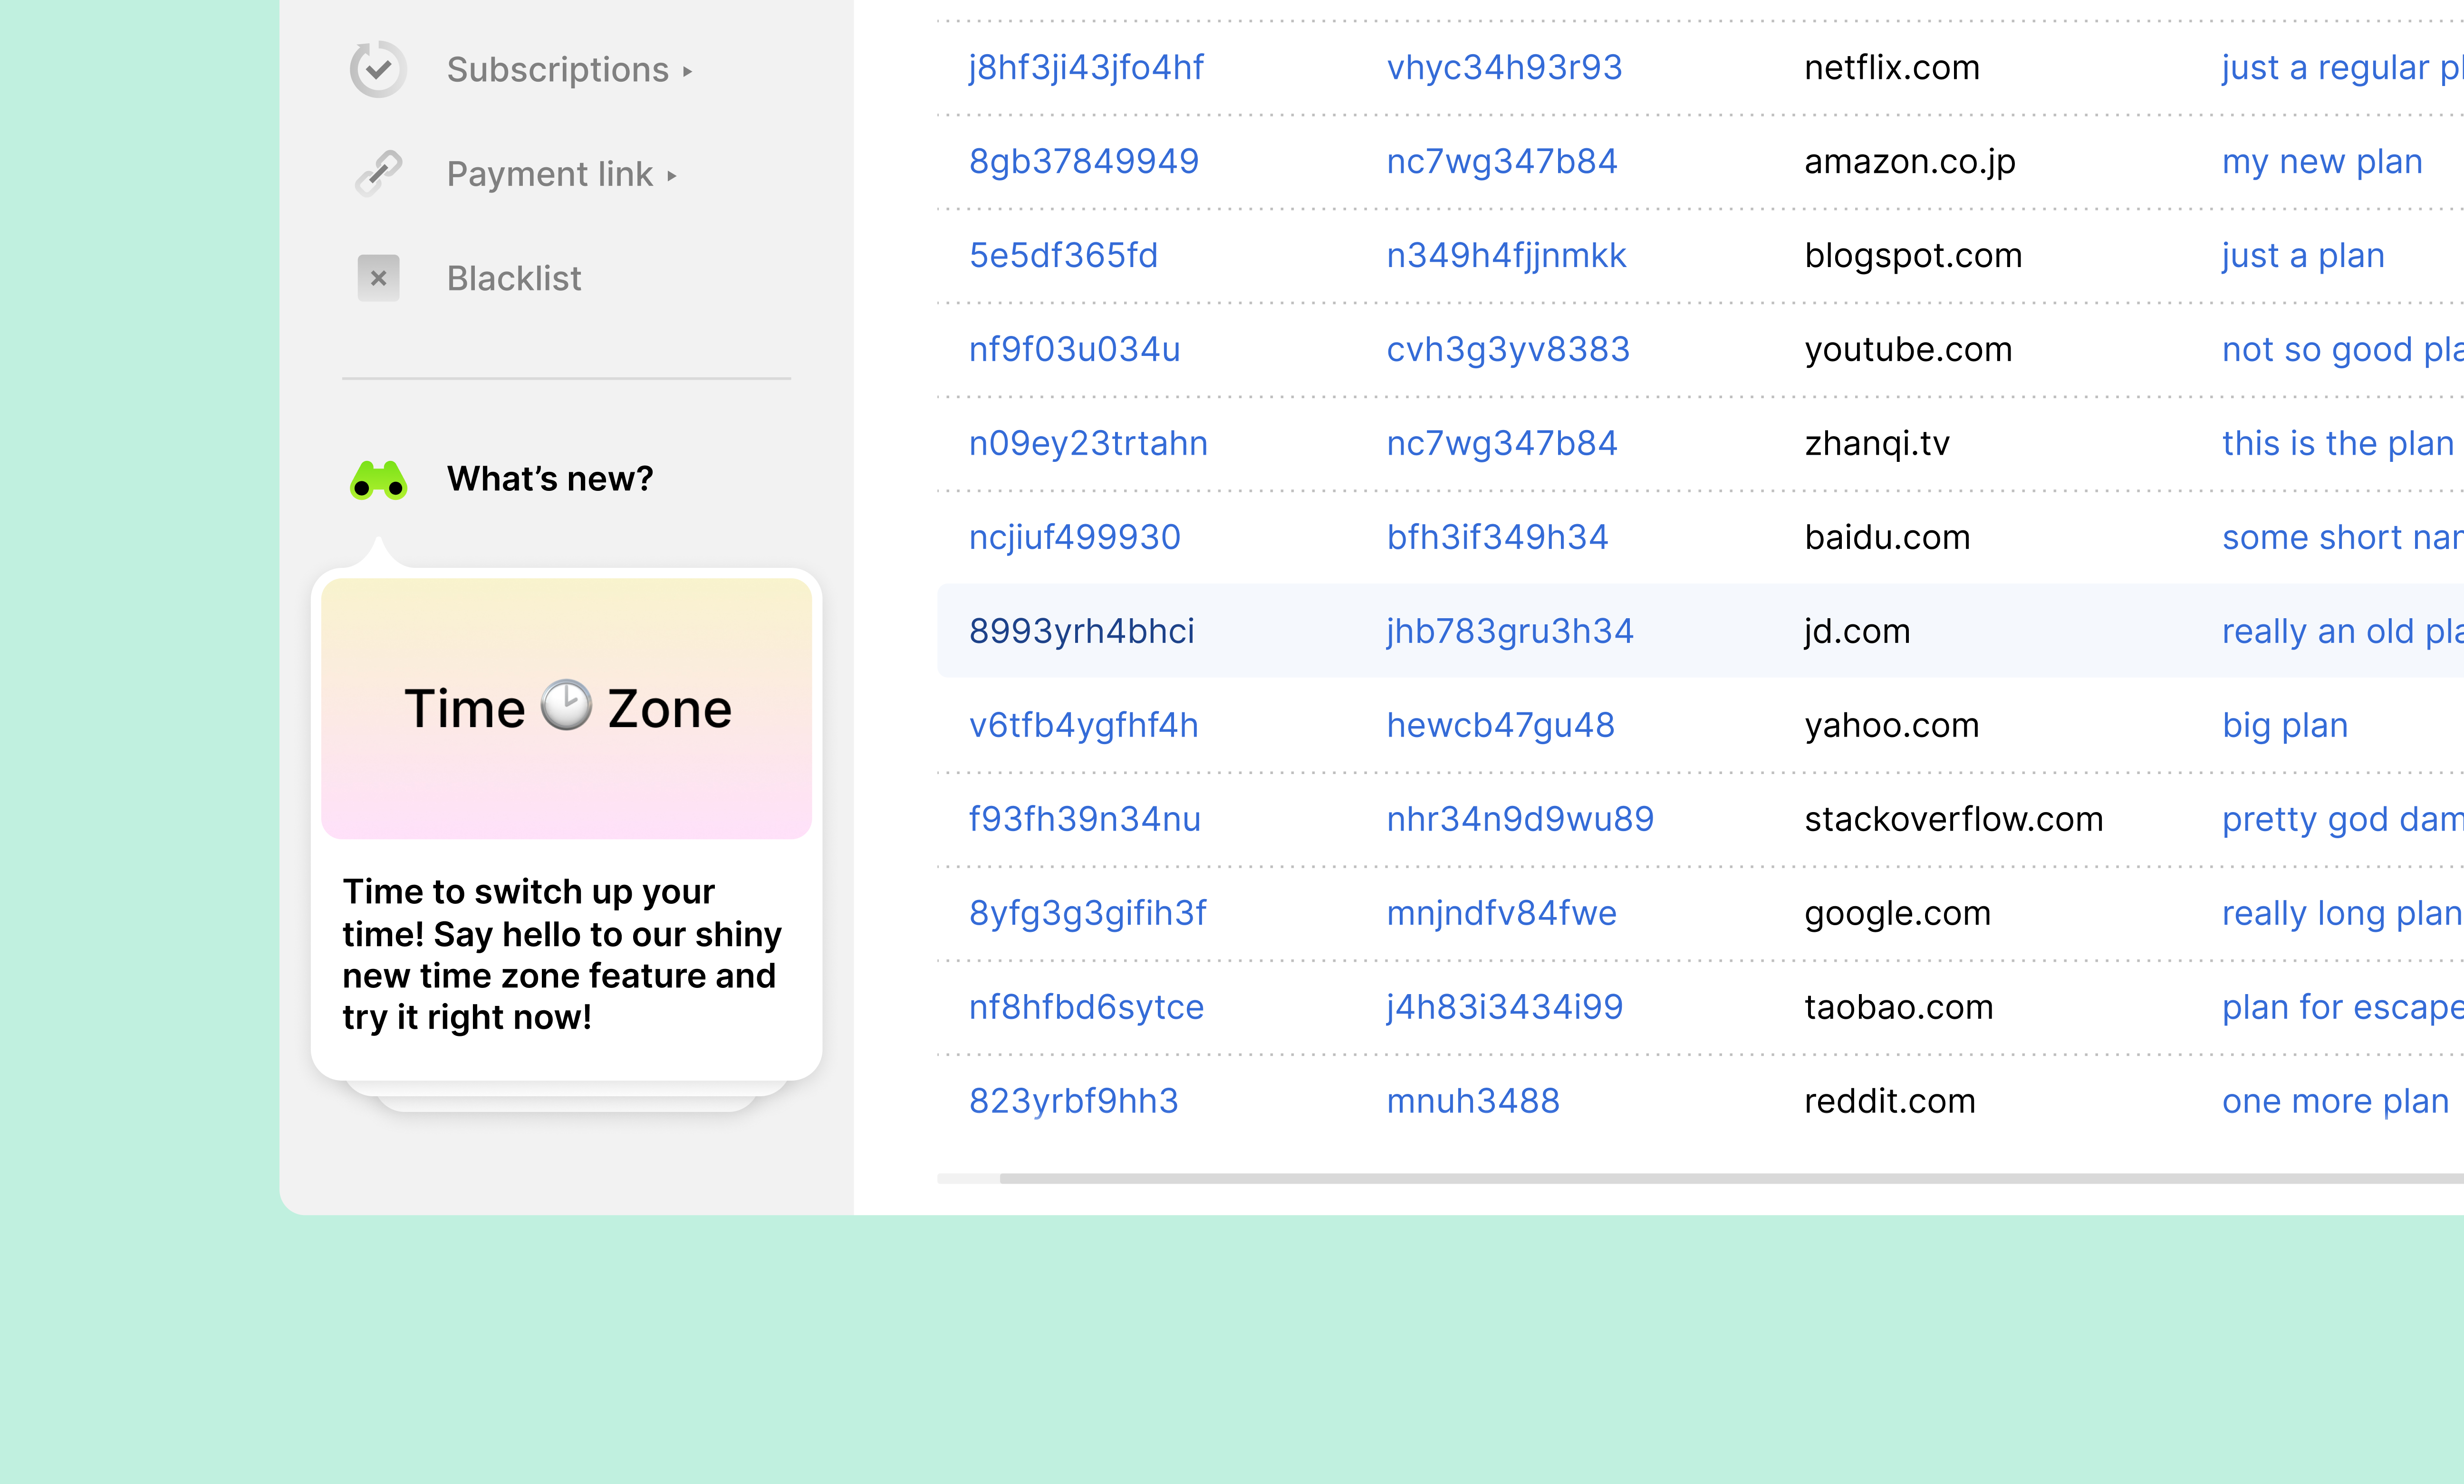The width and height of the screenshot is (2464, 1484).
Task: Open link jhb783gru3h34
Action: 1510,631
